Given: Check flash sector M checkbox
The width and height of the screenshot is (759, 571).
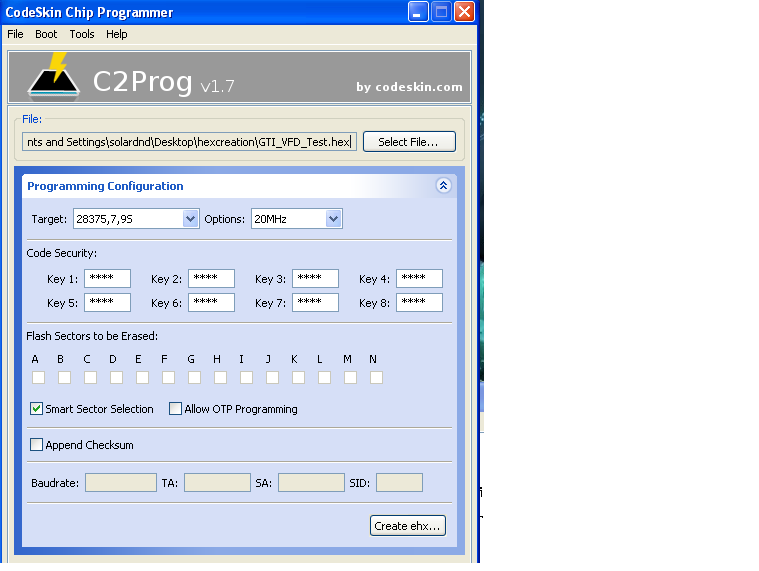Looking at the screenshot, I should pos(350,377).
